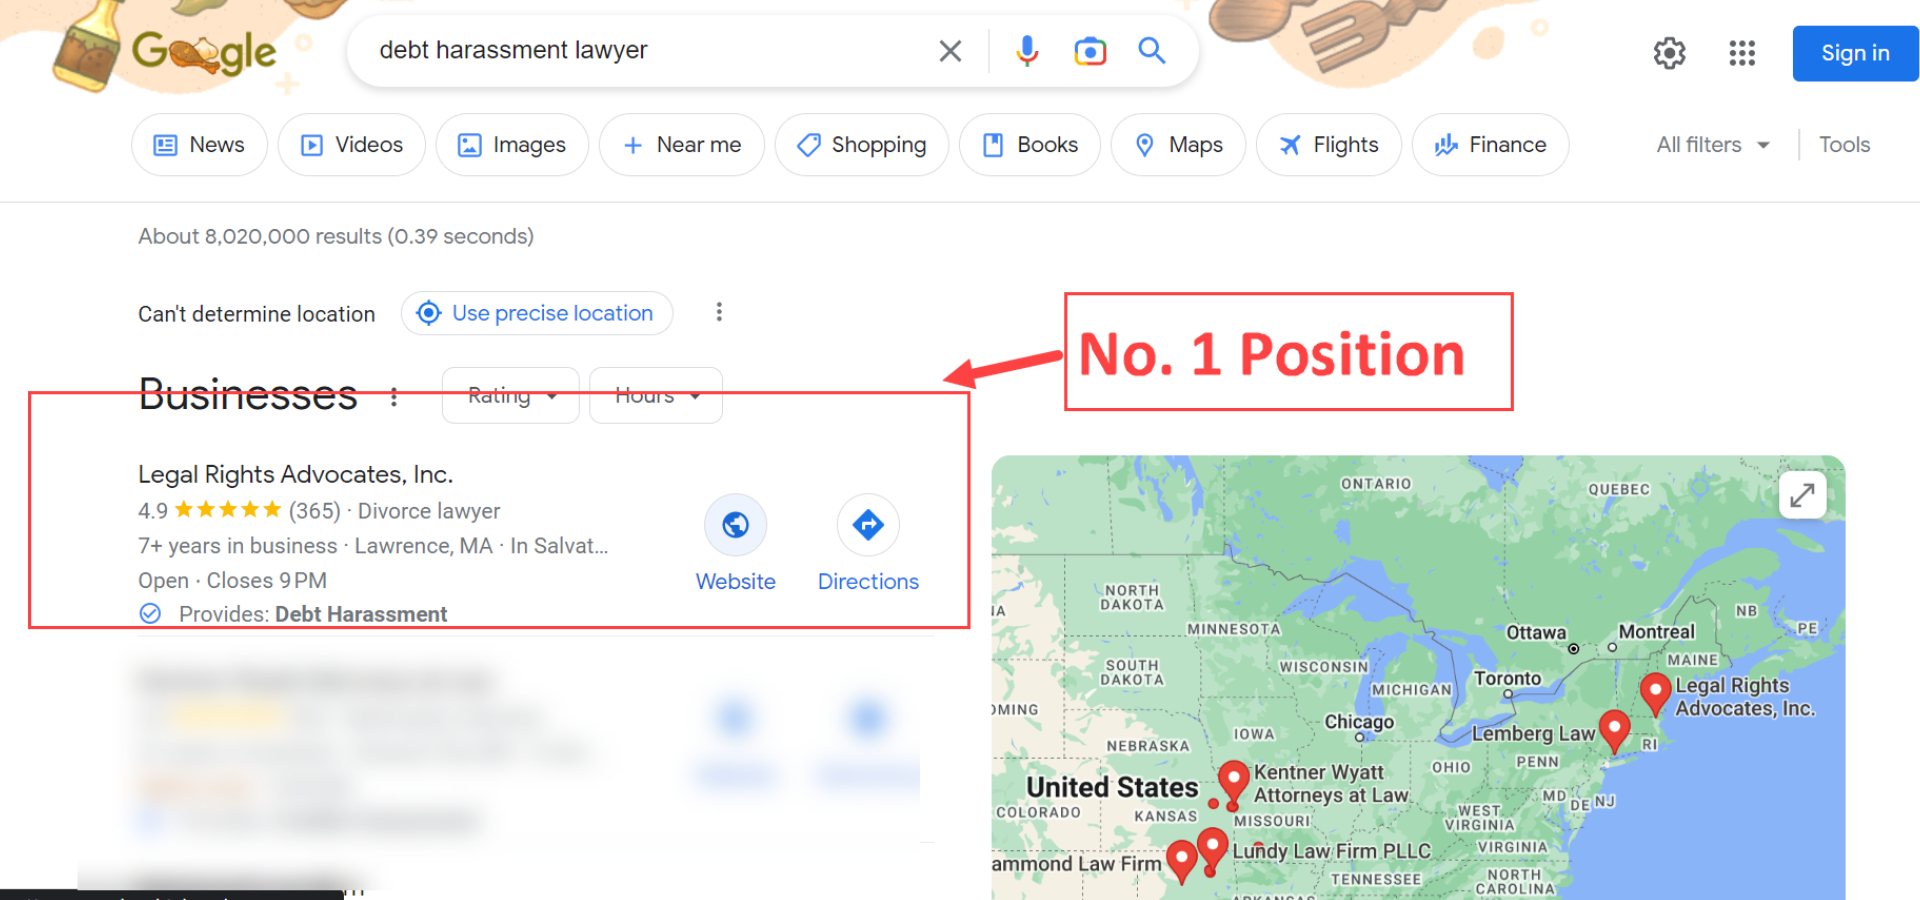
Task: Expand the map to full view
Action: coord(1802,494)
